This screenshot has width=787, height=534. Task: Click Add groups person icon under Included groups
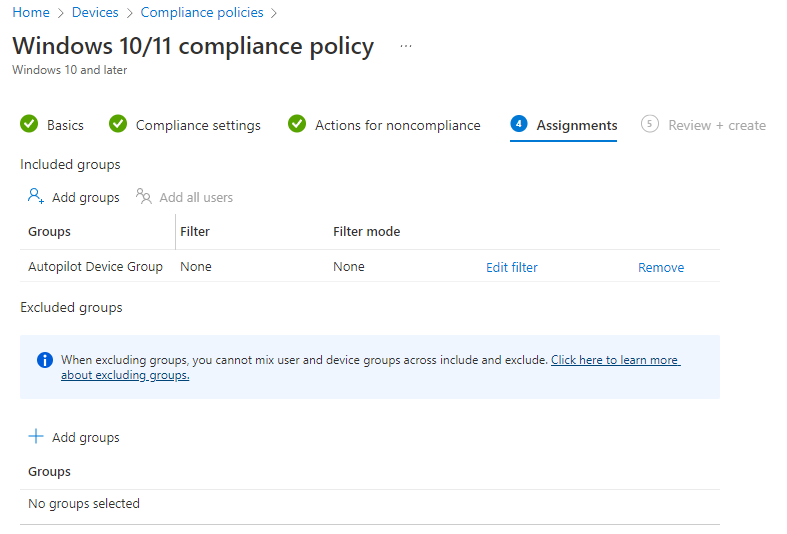click(36, 196)
